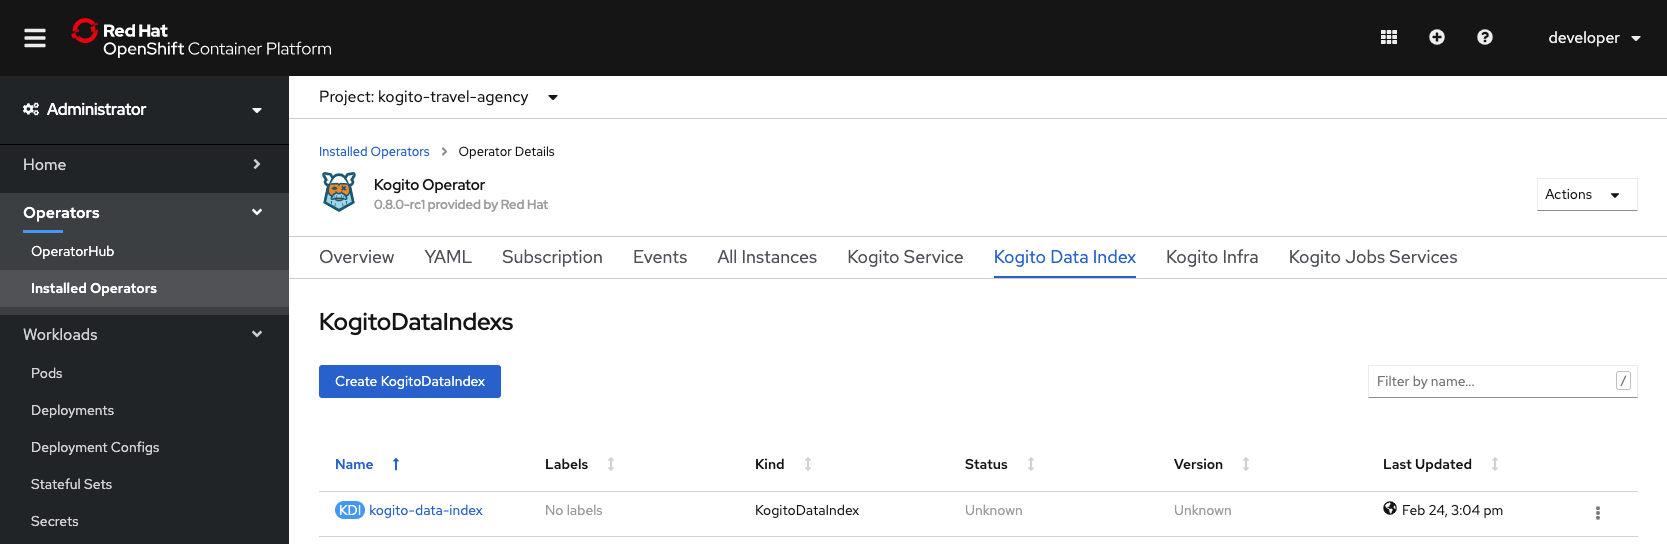
Task: Select Installed Operators in the sidebar
Action: pos(144,288)
